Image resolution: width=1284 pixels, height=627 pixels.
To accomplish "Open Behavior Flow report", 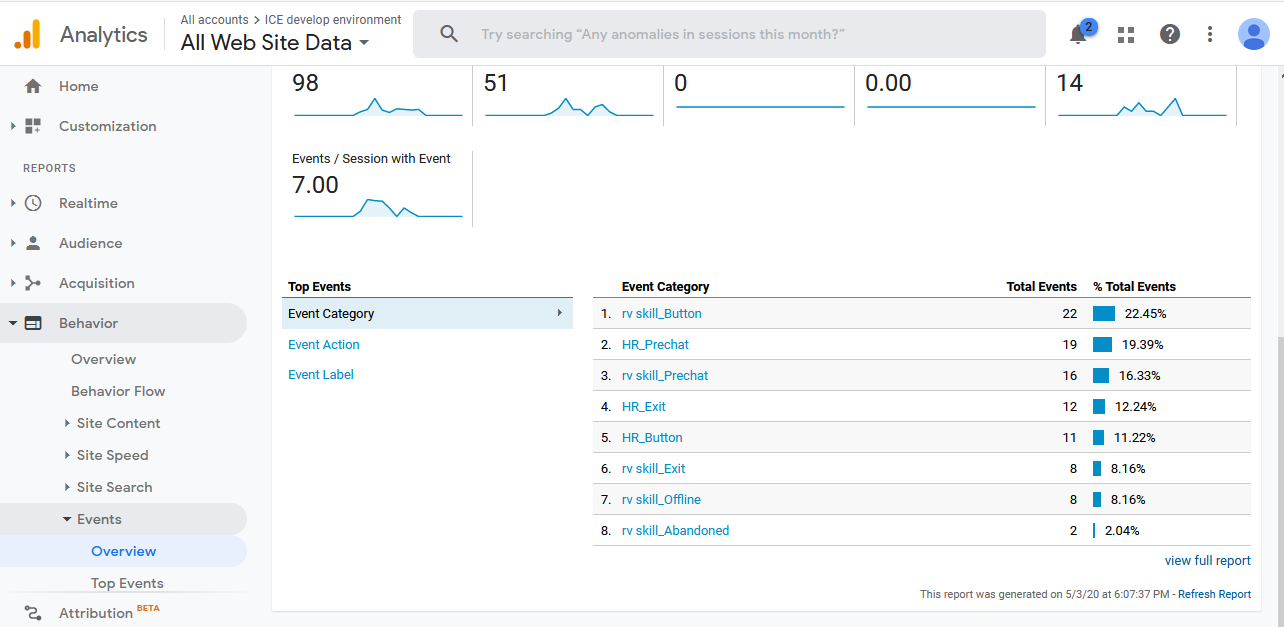I will 118,391.
